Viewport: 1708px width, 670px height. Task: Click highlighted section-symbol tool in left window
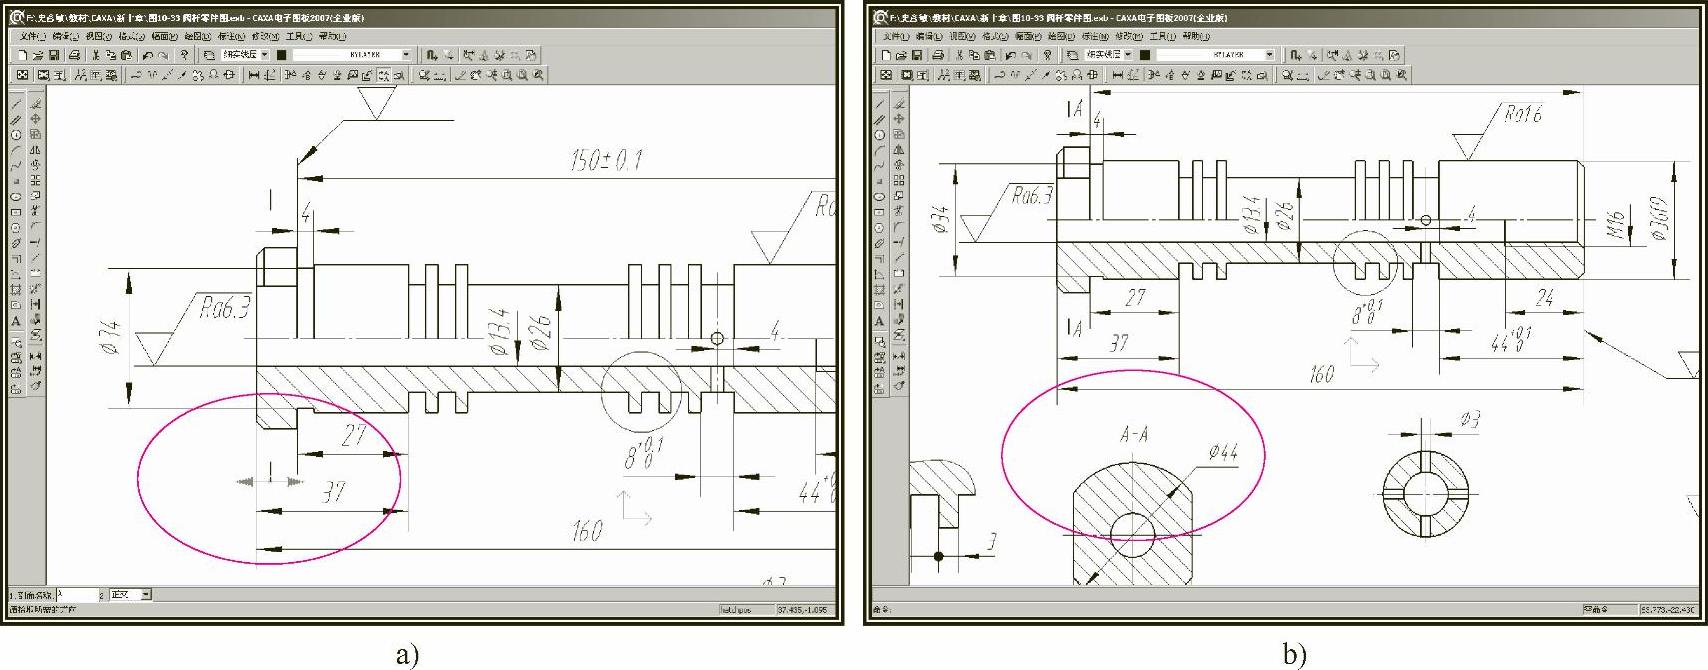tap(384, 75)
